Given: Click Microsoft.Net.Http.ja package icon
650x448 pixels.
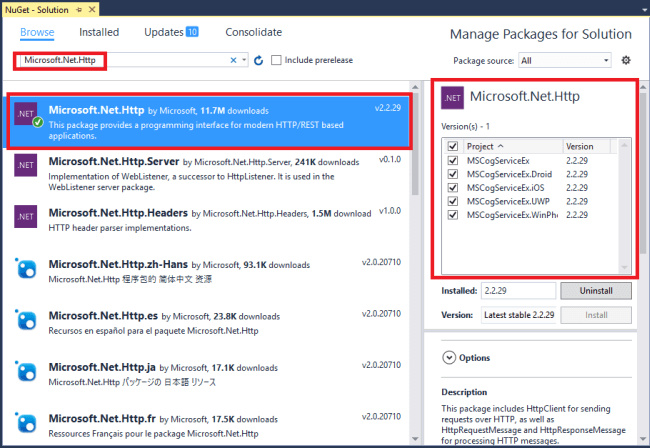Looking at the screenshot, I should (26, 371).
